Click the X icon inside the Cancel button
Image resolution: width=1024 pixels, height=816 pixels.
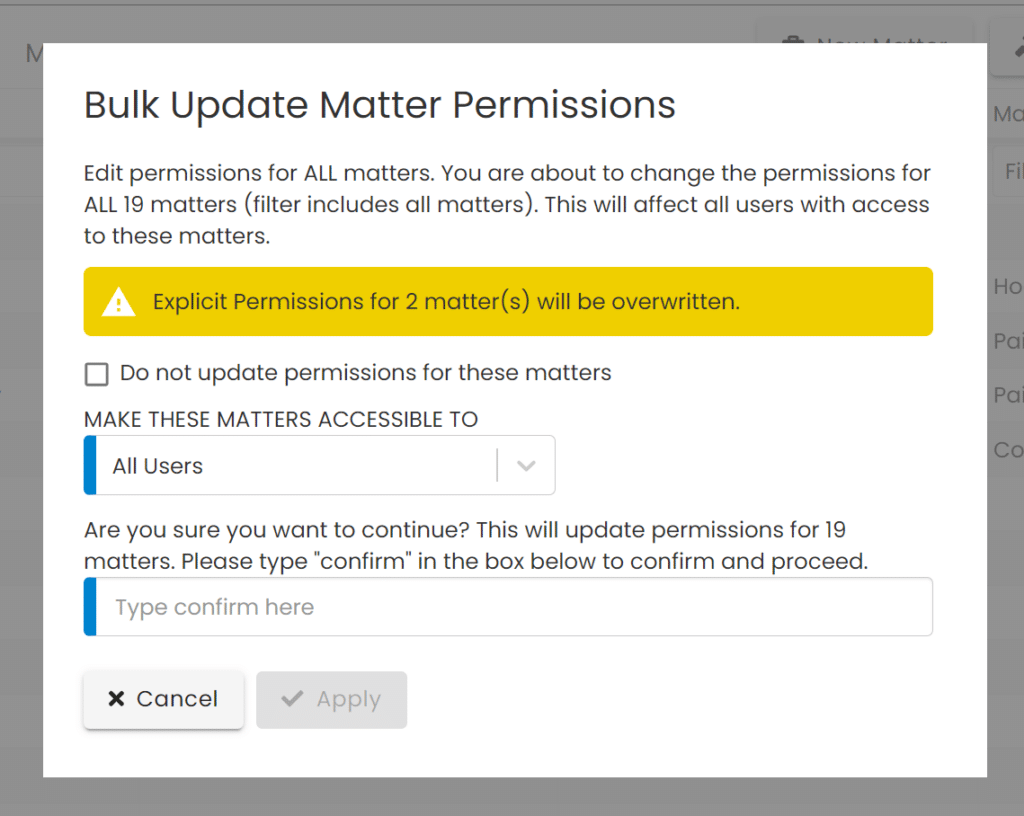point(117,699)
